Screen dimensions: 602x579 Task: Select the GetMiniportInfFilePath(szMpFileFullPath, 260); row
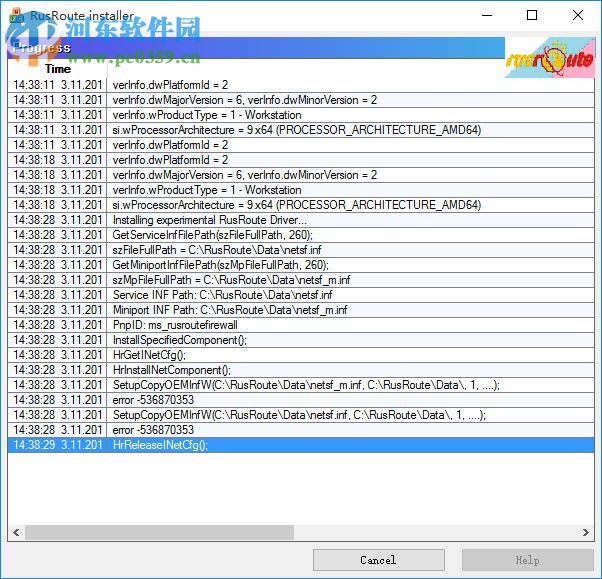point(301,265)
